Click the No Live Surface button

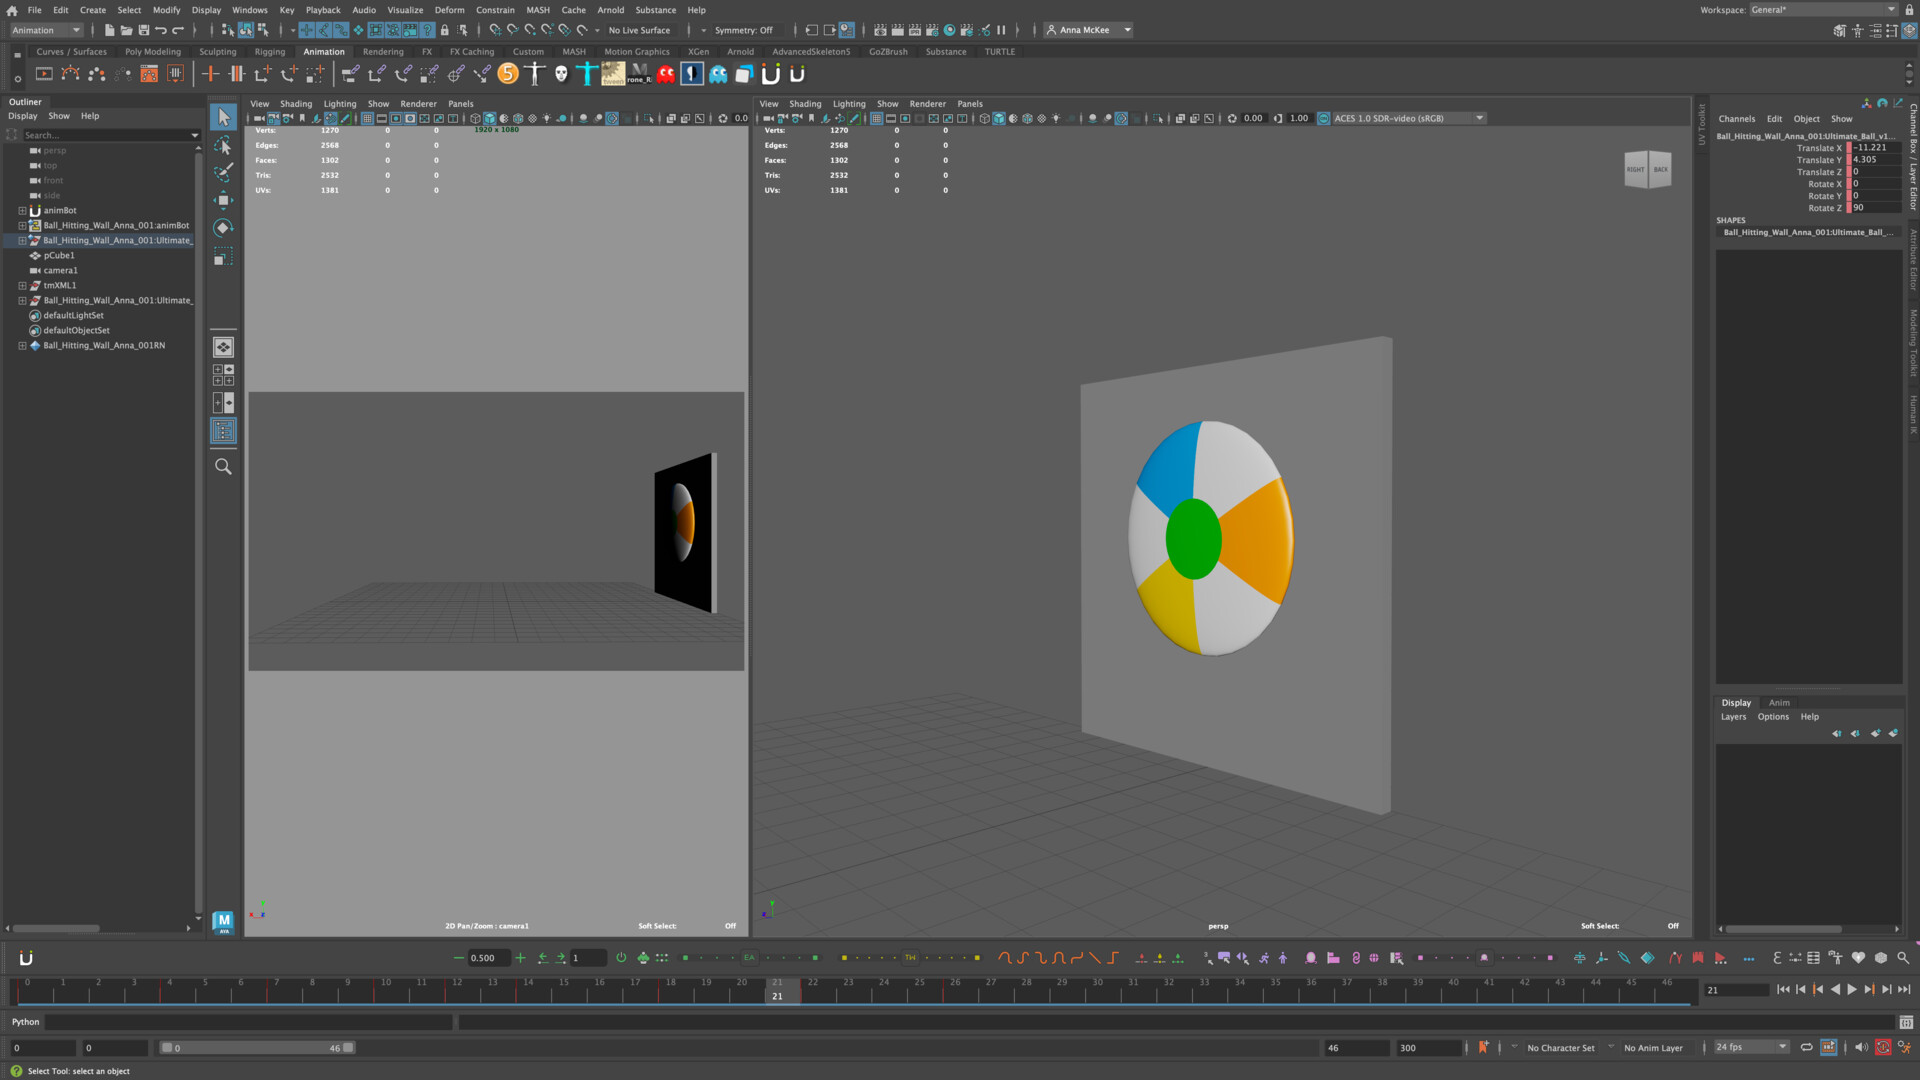638,30
